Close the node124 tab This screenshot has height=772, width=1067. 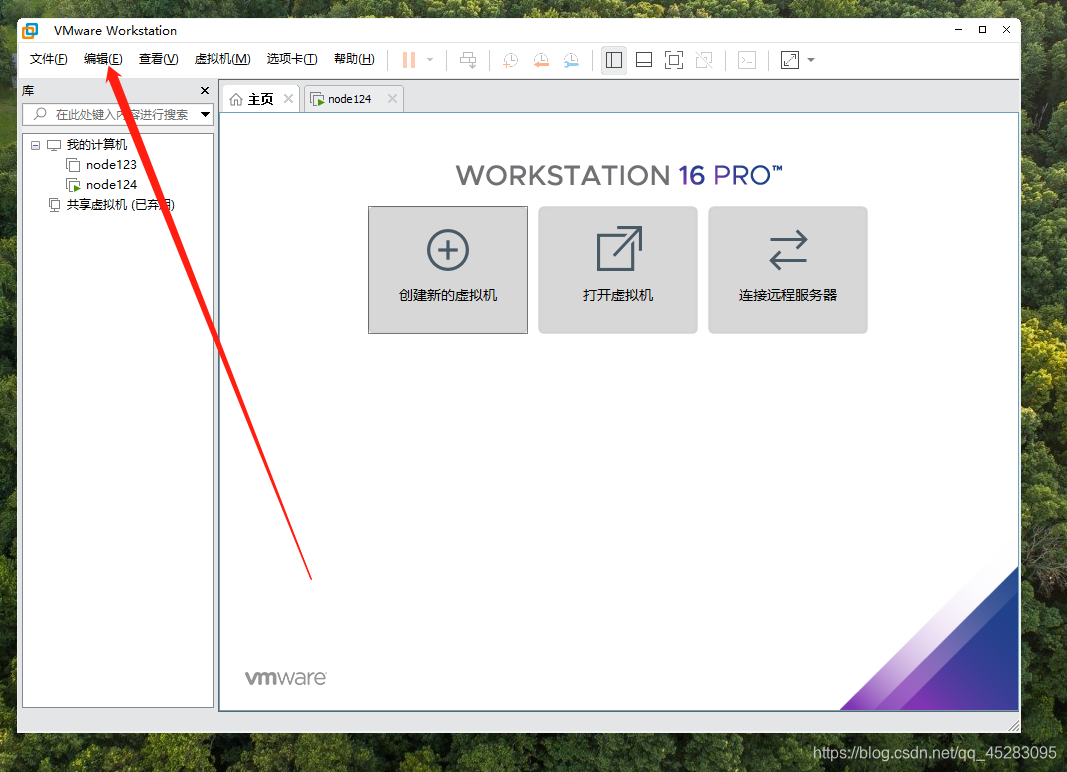pos(393,99)
